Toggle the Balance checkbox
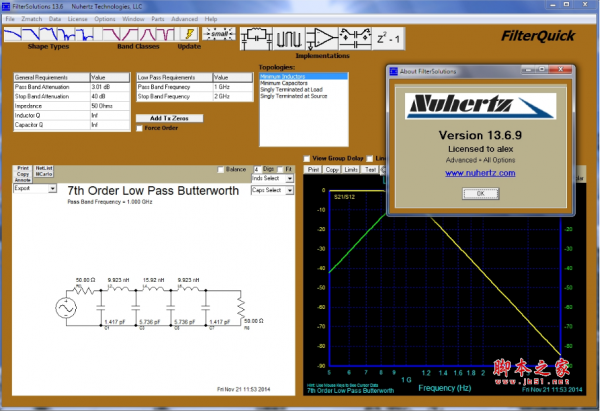Screen dimensions: 600x412 click(221, 168)
